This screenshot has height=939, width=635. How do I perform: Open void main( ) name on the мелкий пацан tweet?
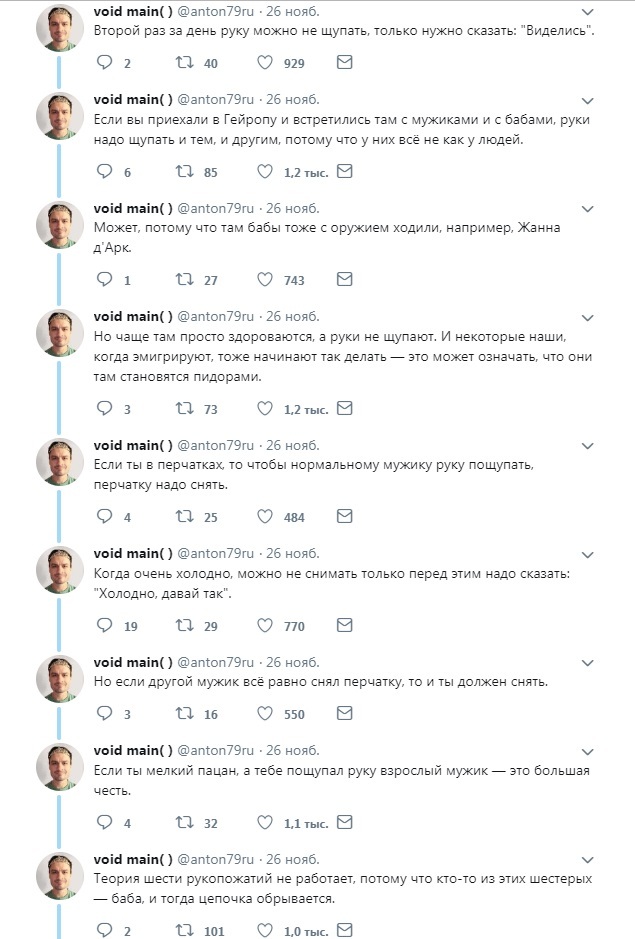click(x=133, y=751)
